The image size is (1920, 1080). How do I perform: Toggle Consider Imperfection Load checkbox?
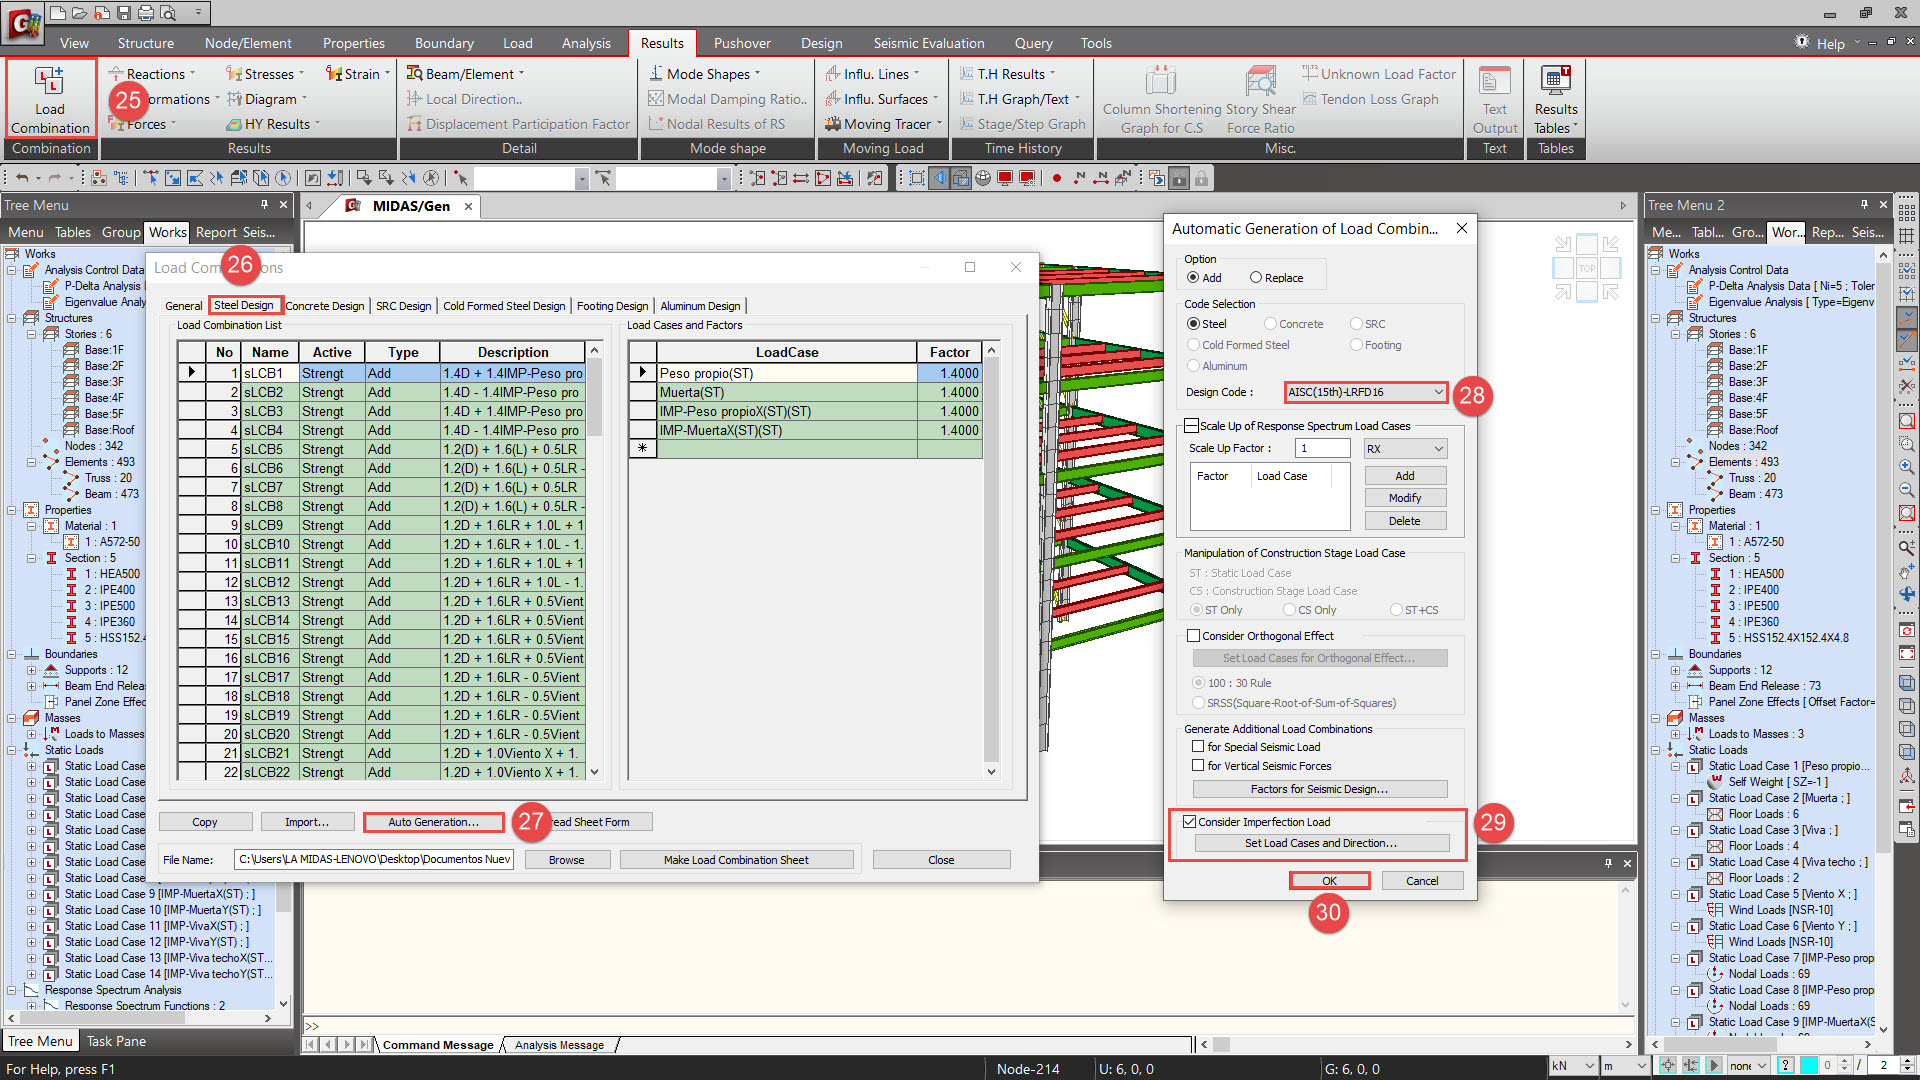click(x=1190, y=822)
